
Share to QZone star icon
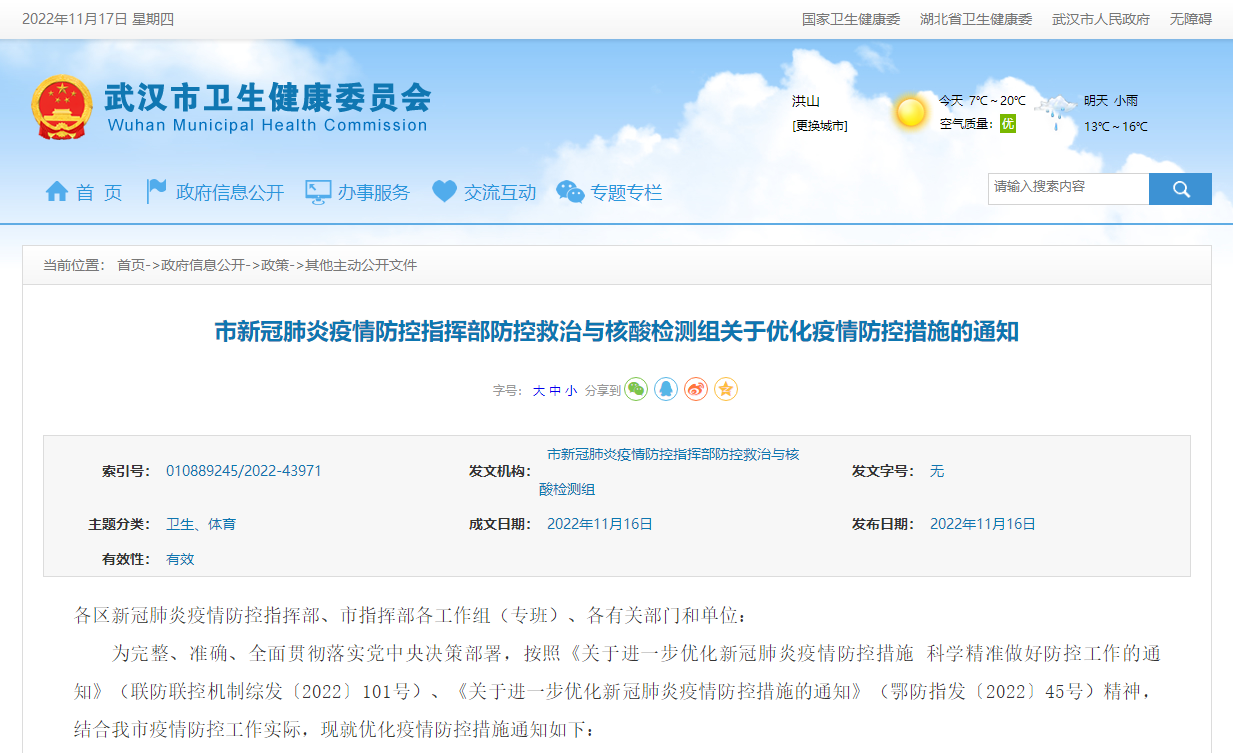pos(726,389)
